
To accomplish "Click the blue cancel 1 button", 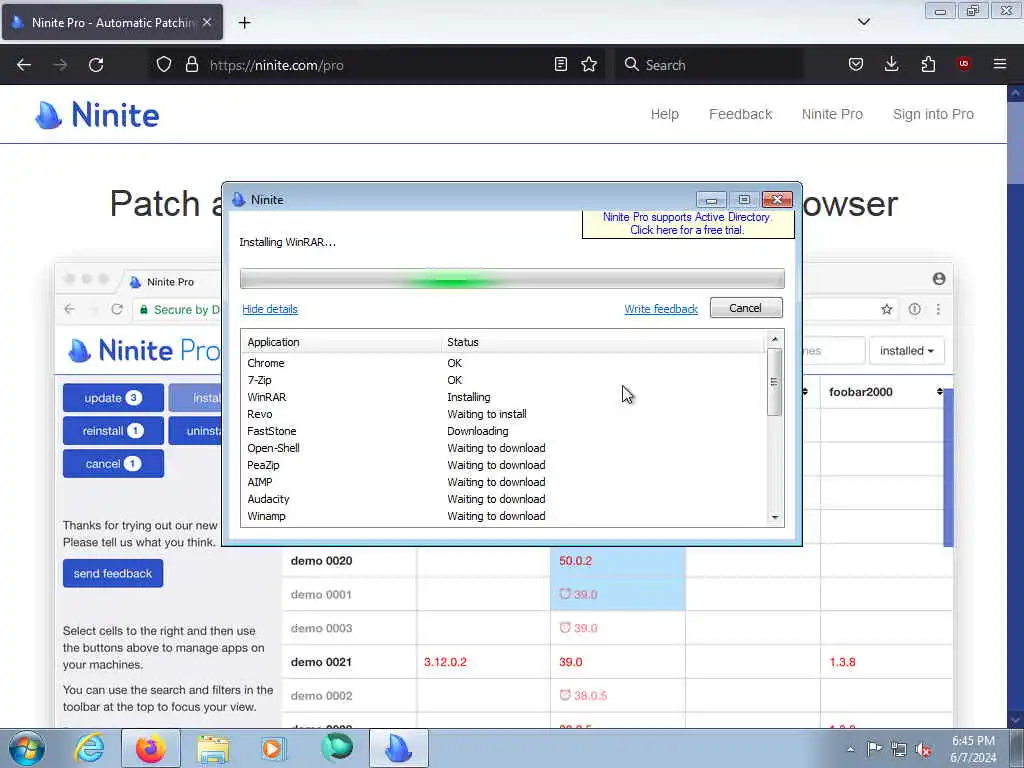I will pos(113,464).
